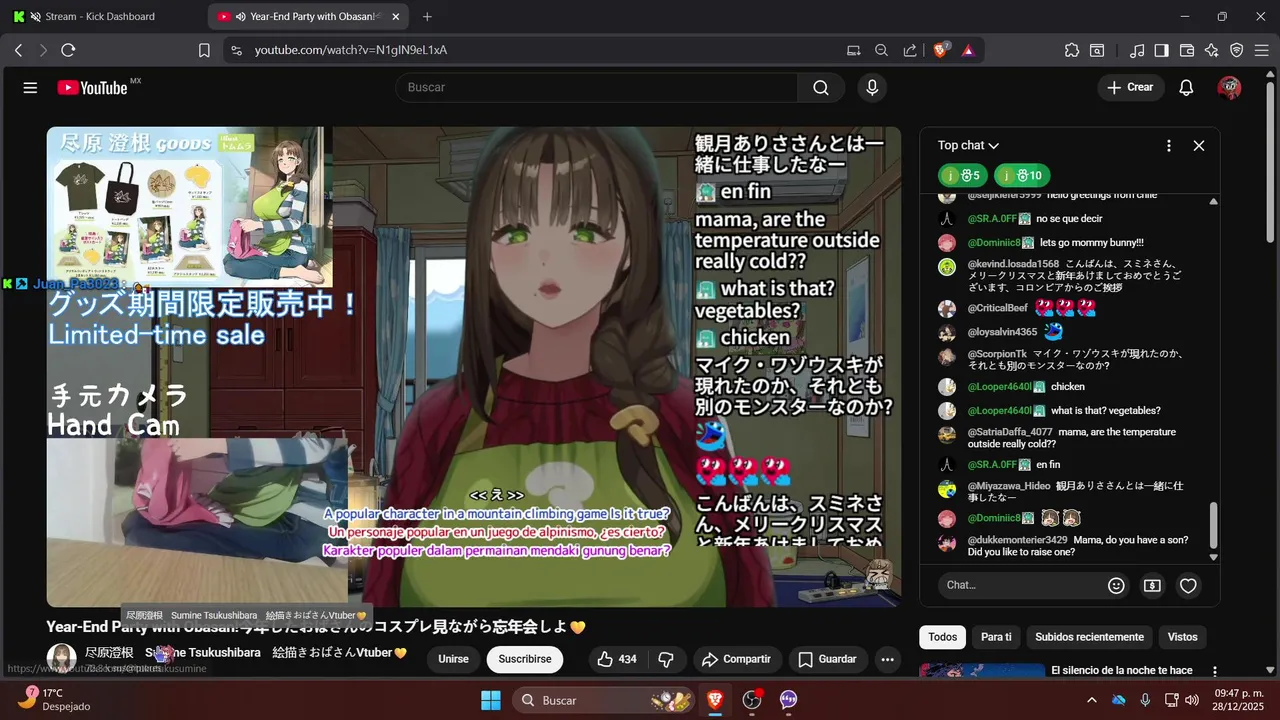Mute the Kick Dashboard tab audio icon

(36, 16)
